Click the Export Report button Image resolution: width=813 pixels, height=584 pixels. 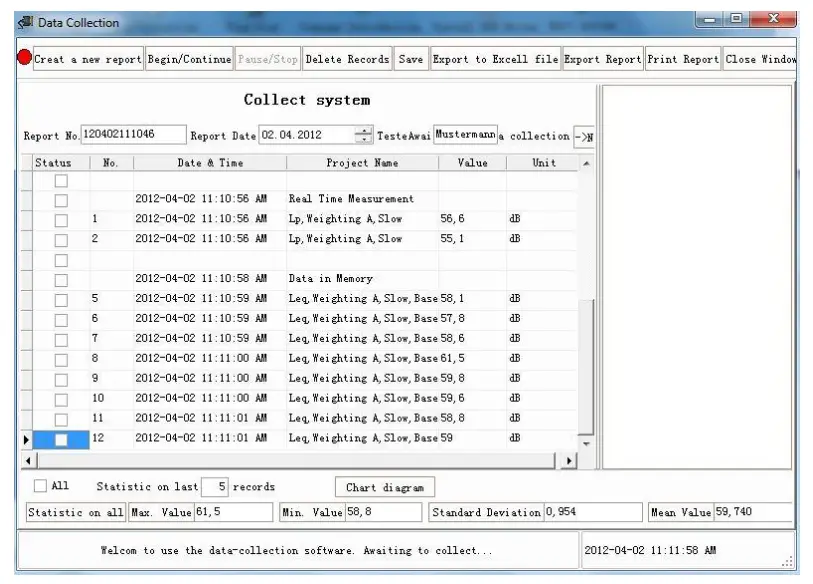coord(602,59)
